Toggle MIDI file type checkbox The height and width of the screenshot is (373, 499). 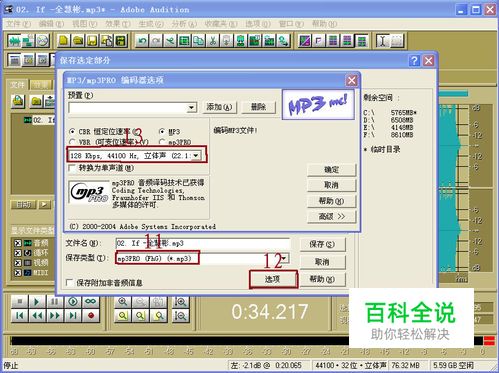tap(18, 273)
